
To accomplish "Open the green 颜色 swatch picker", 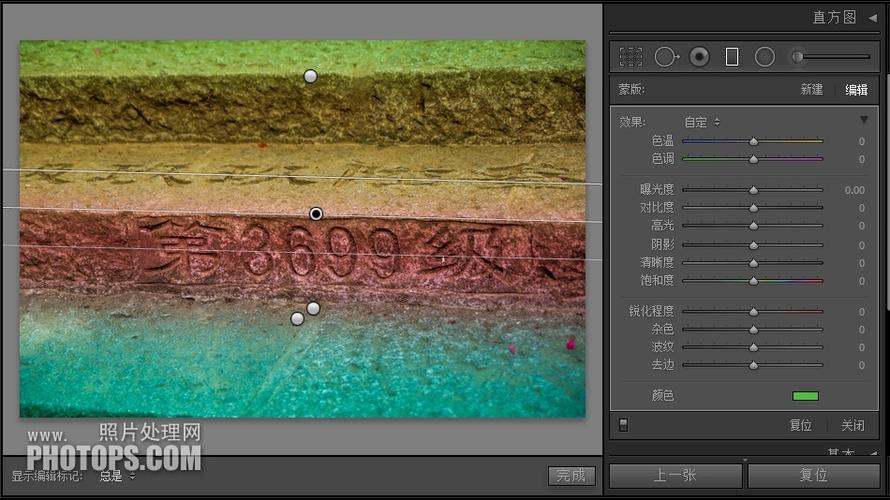I will (x=805, y=396).
